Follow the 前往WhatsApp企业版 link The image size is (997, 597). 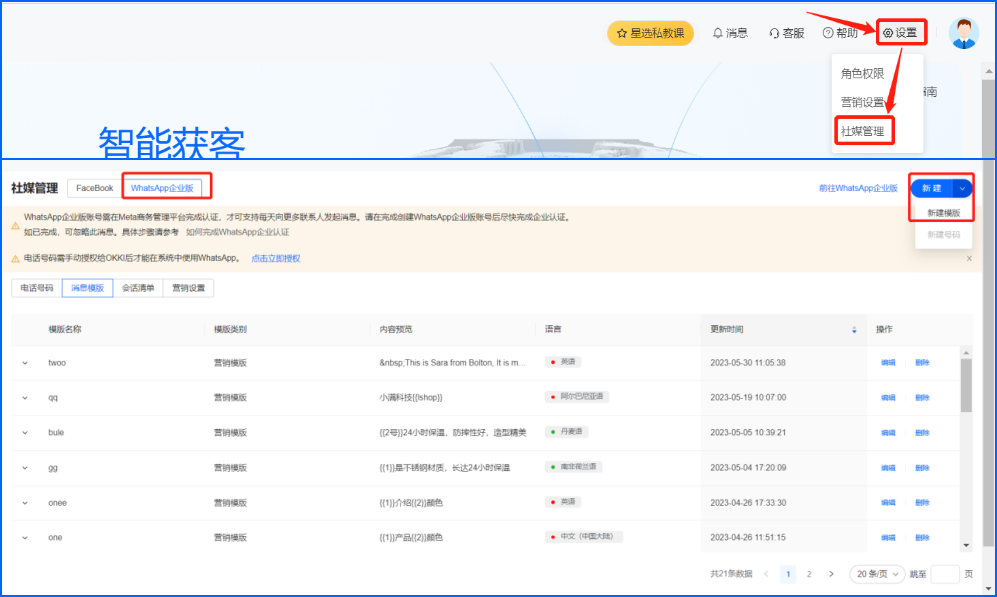pyautogui.click(x=858, y=188)
